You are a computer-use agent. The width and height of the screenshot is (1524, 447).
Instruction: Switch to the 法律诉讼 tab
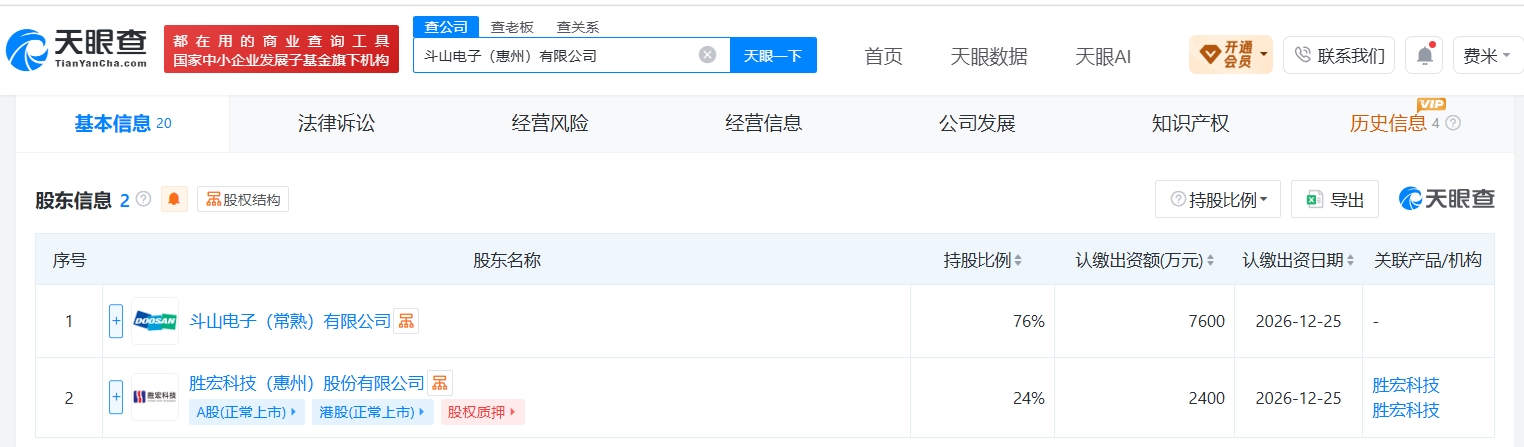[x=336, y=124]
